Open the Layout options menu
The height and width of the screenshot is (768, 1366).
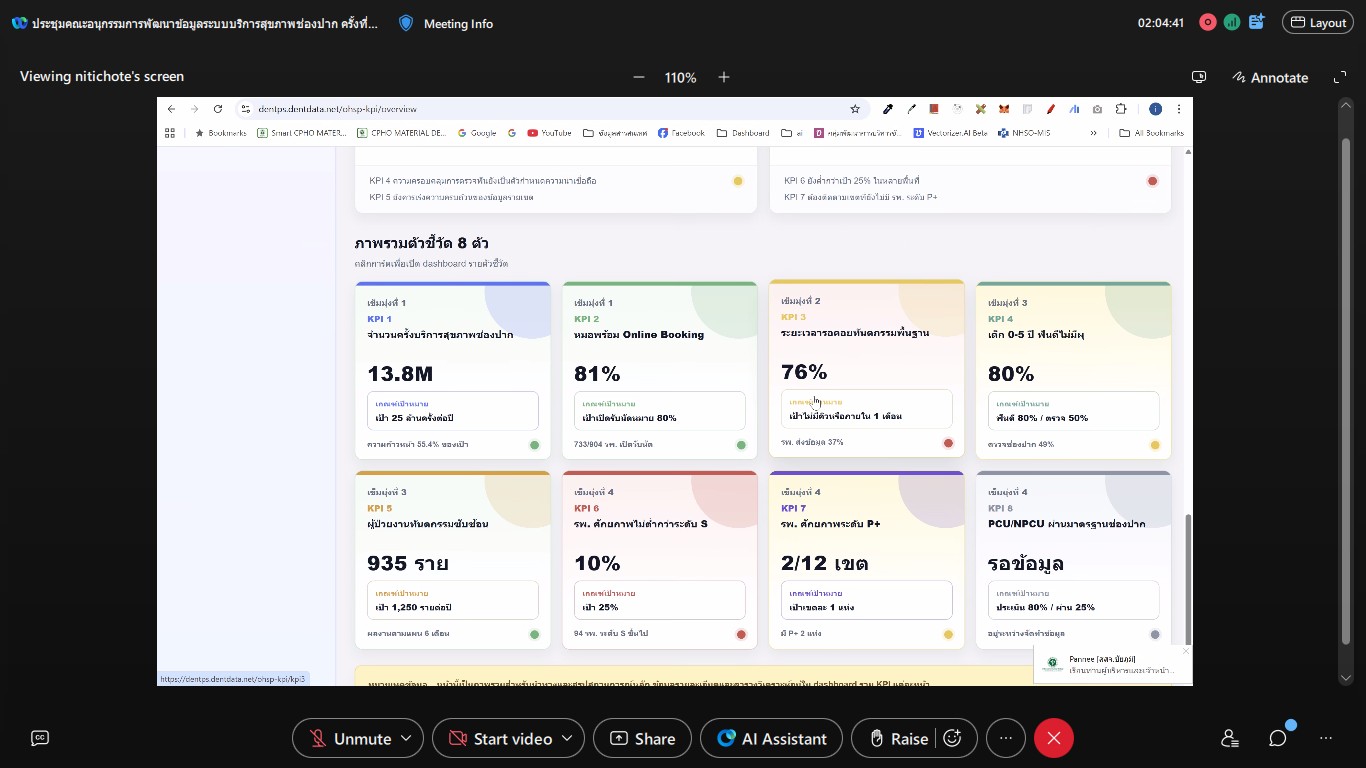[1318, 23]
